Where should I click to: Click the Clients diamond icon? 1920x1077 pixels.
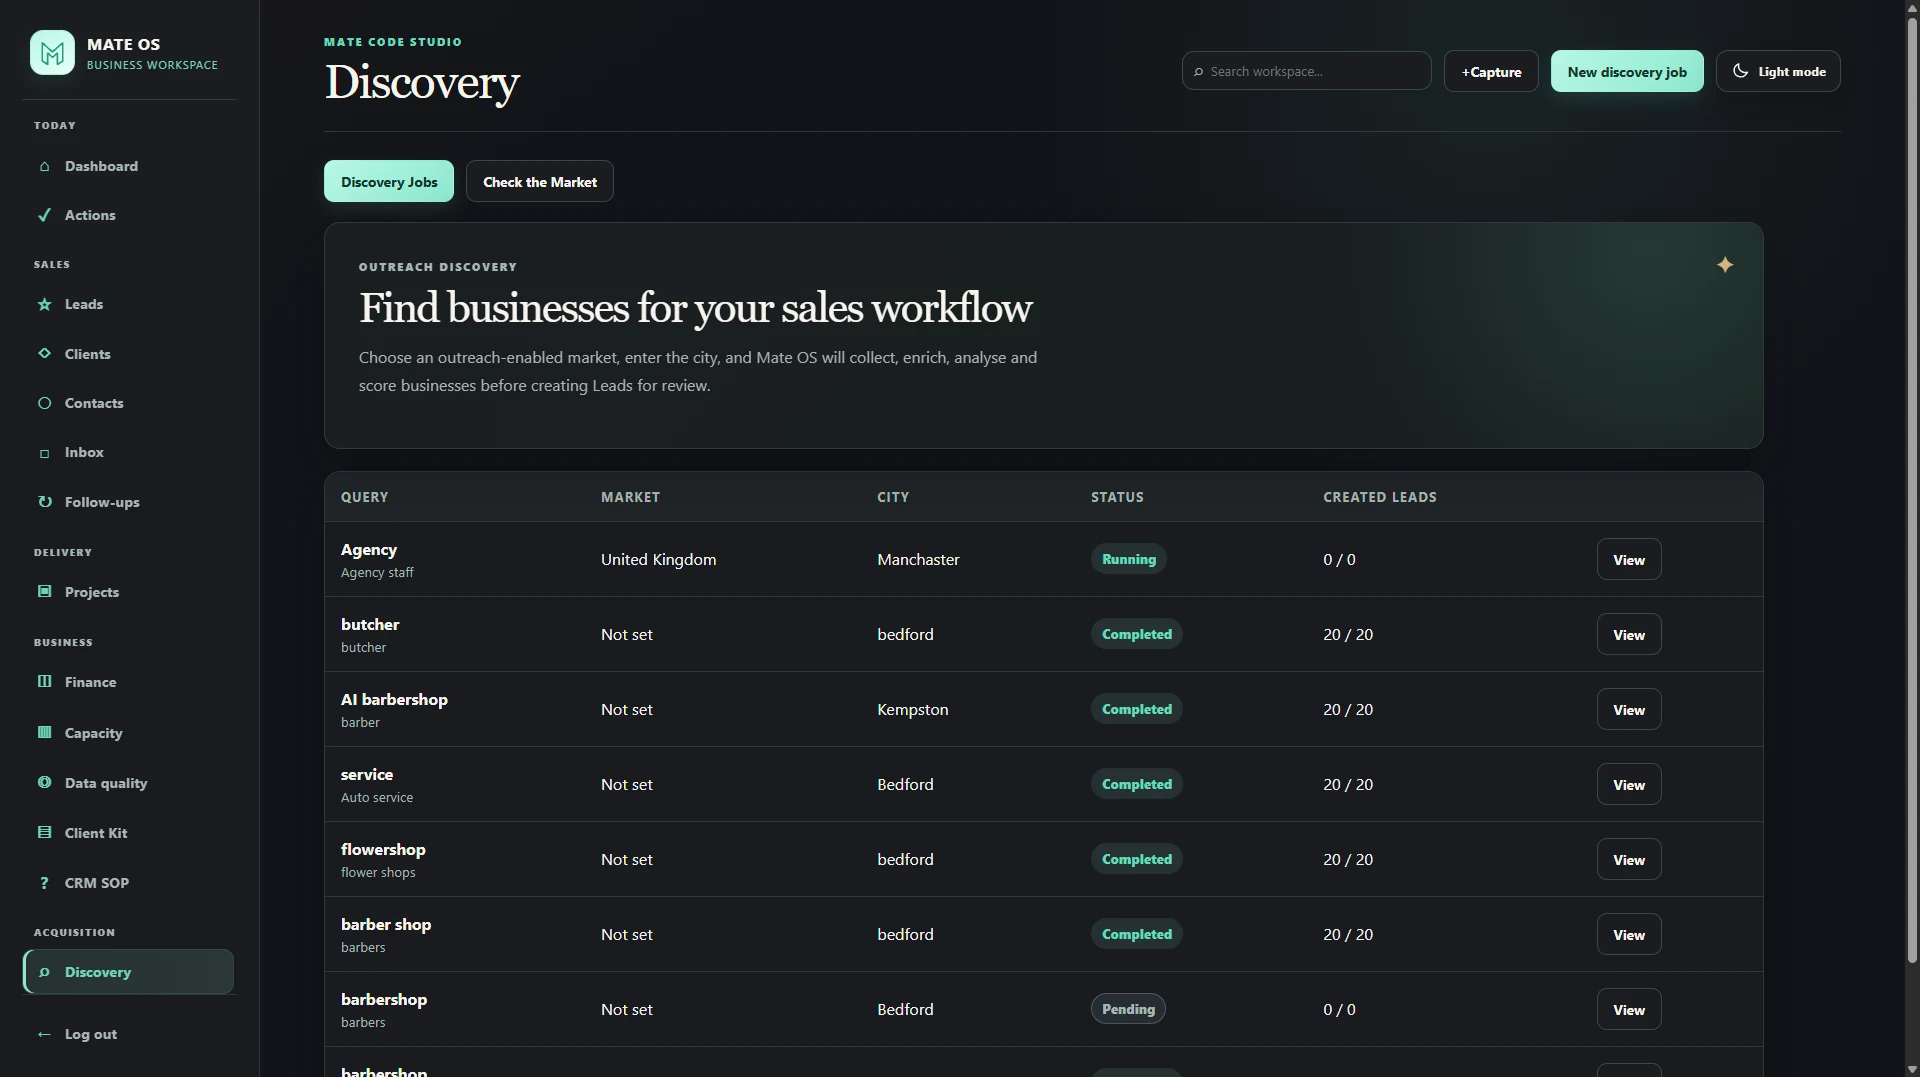point(44,353)
